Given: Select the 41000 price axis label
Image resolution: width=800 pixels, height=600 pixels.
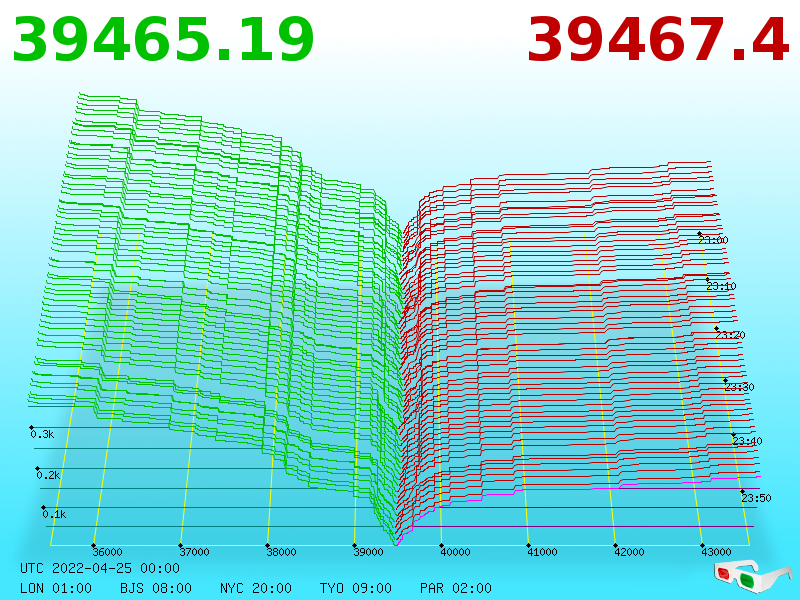Looking at the screenshot, I should (542, 552).
